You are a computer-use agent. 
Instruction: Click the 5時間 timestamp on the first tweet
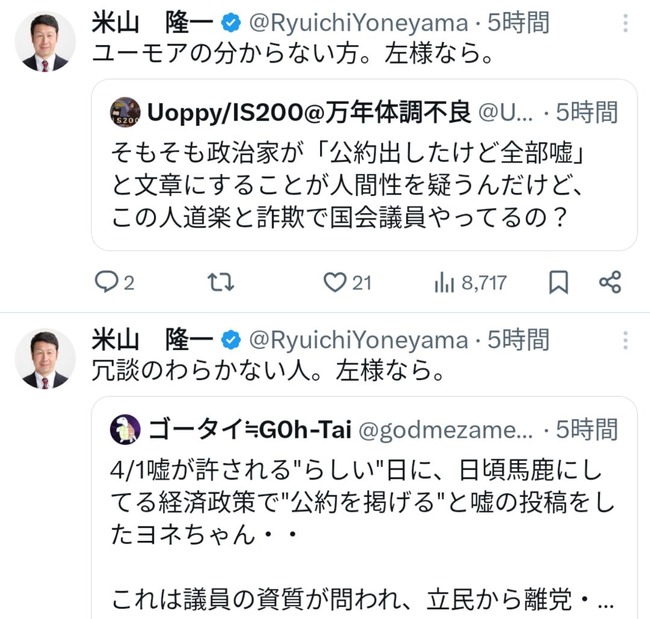[x=515, y=23]
